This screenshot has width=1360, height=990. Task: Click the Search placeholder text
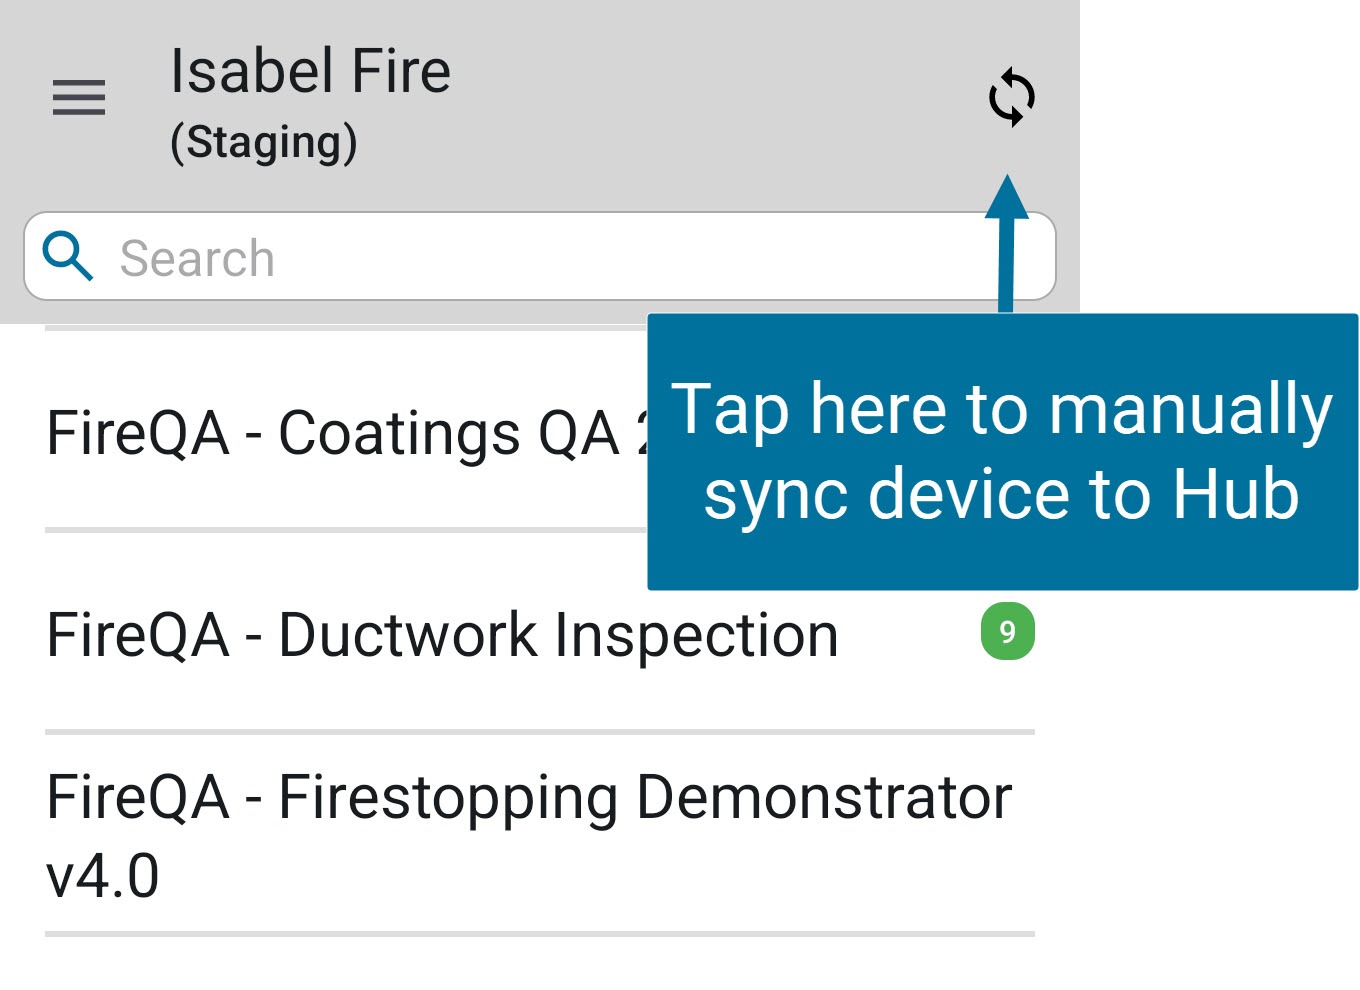click(197, 258)
